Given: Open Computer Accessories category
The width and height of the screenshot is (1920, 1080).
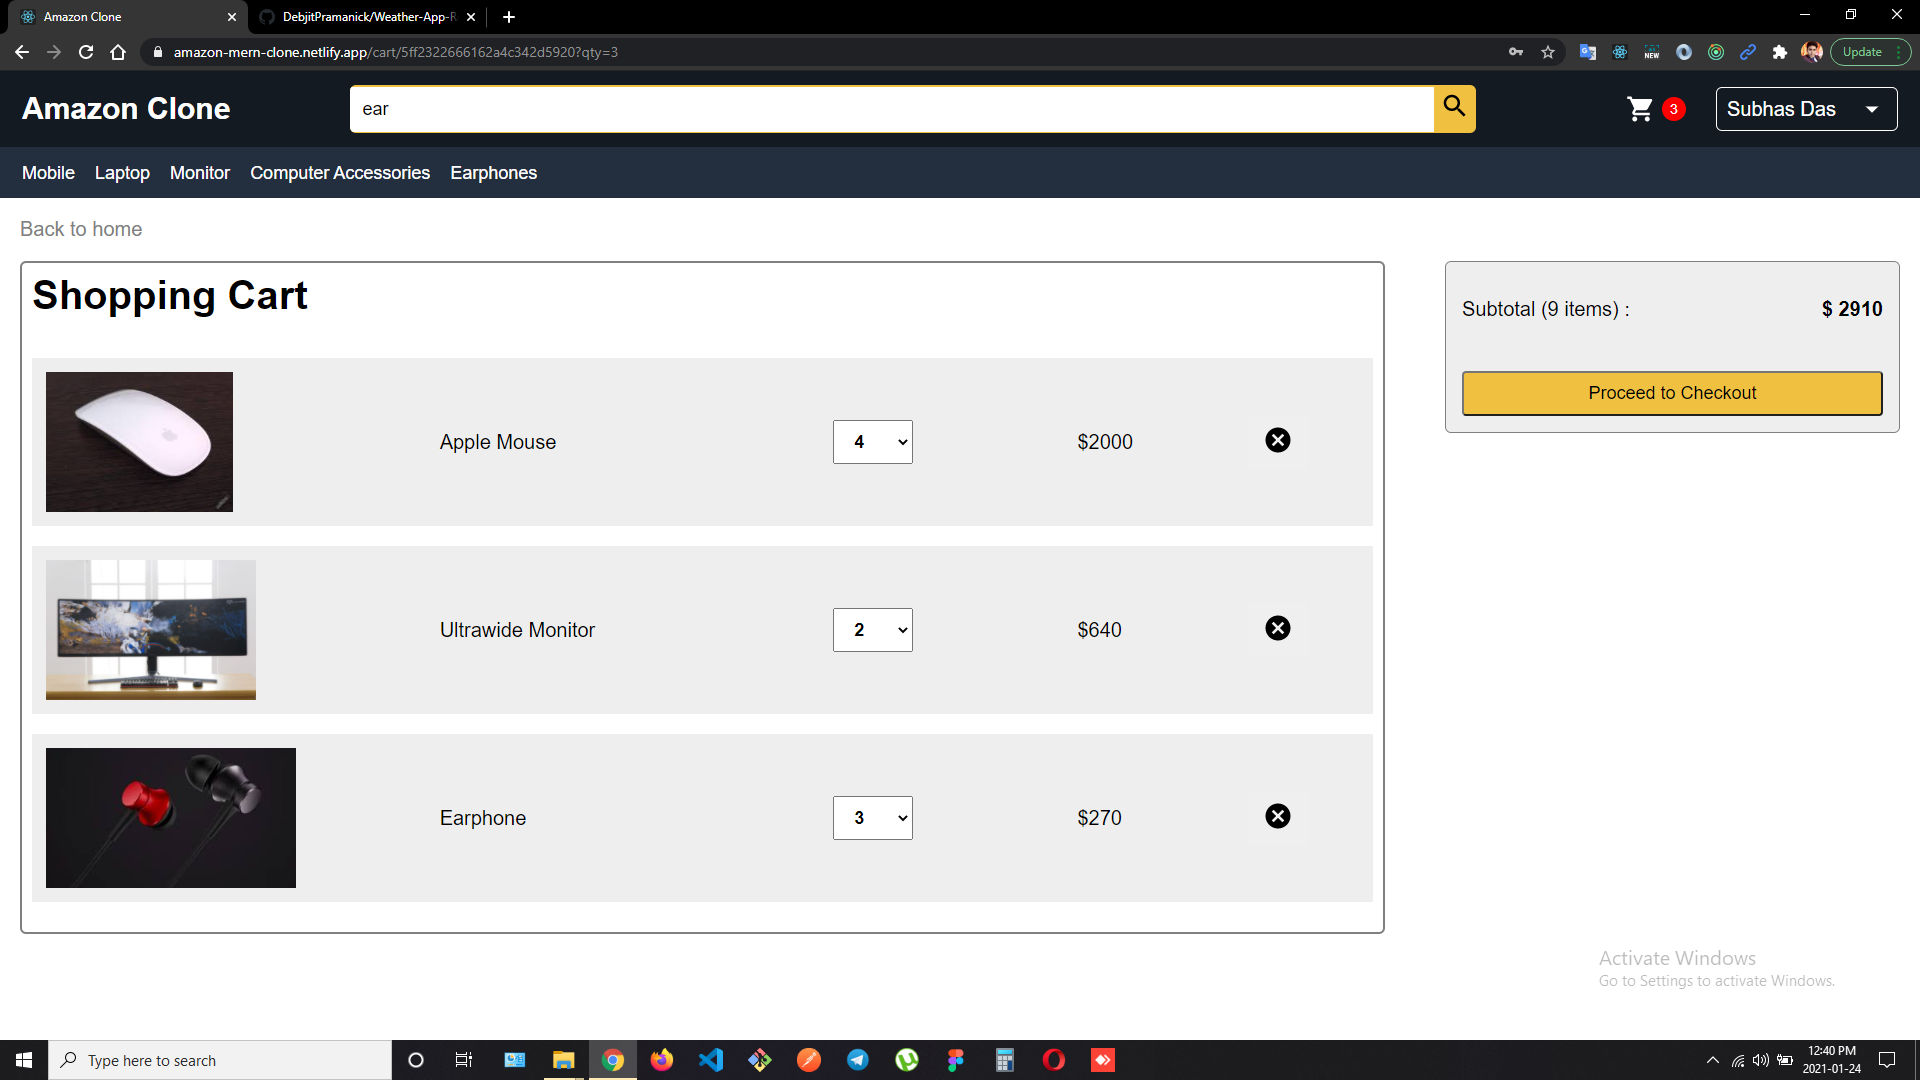Looking at the screenshot, I should point(340,173).
